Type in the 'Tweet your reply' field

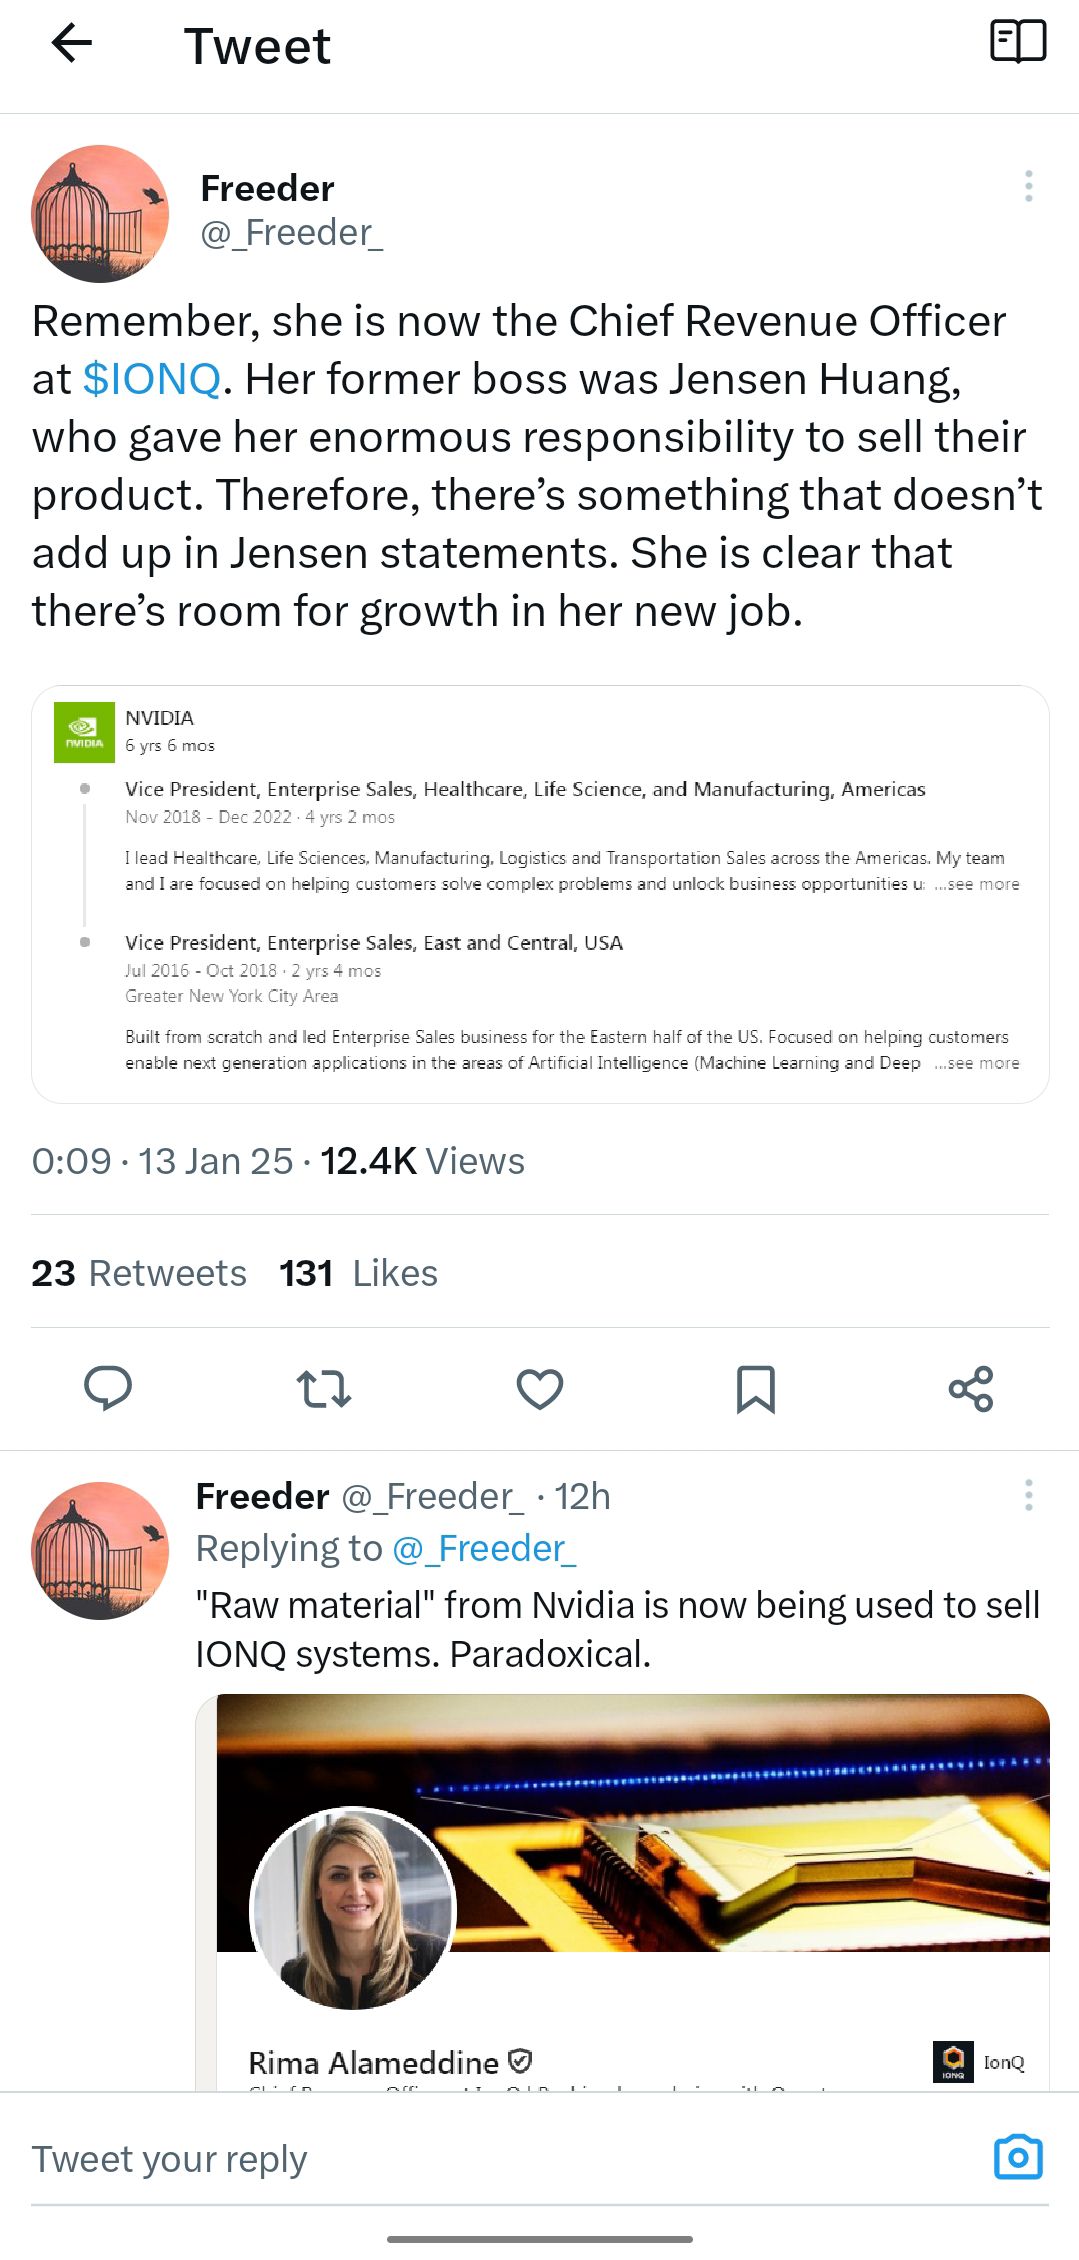click(x=500, y=2159)
